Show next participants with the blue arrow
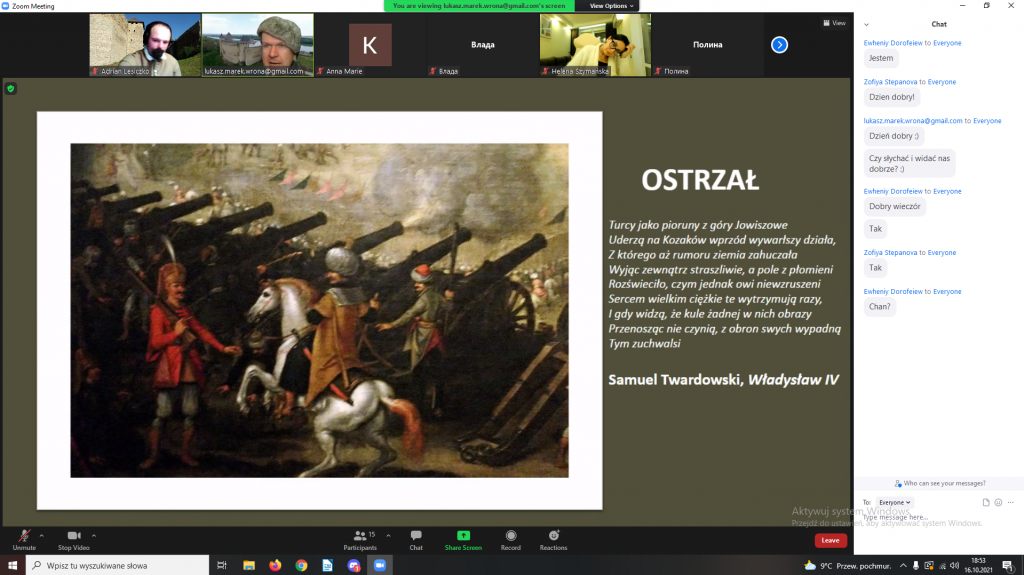Image resolution: width=1024 pixels, height=575 pixels. point(780,44)
